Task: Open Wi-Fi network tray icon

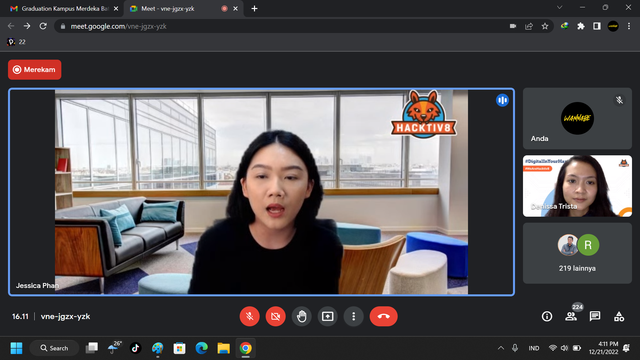Action: coord(553,348)
